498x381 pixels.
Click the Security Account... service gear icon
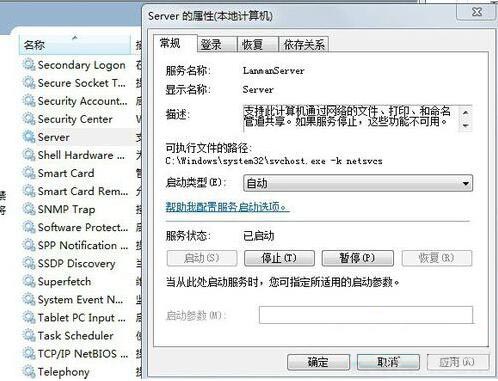coord(29,101)
